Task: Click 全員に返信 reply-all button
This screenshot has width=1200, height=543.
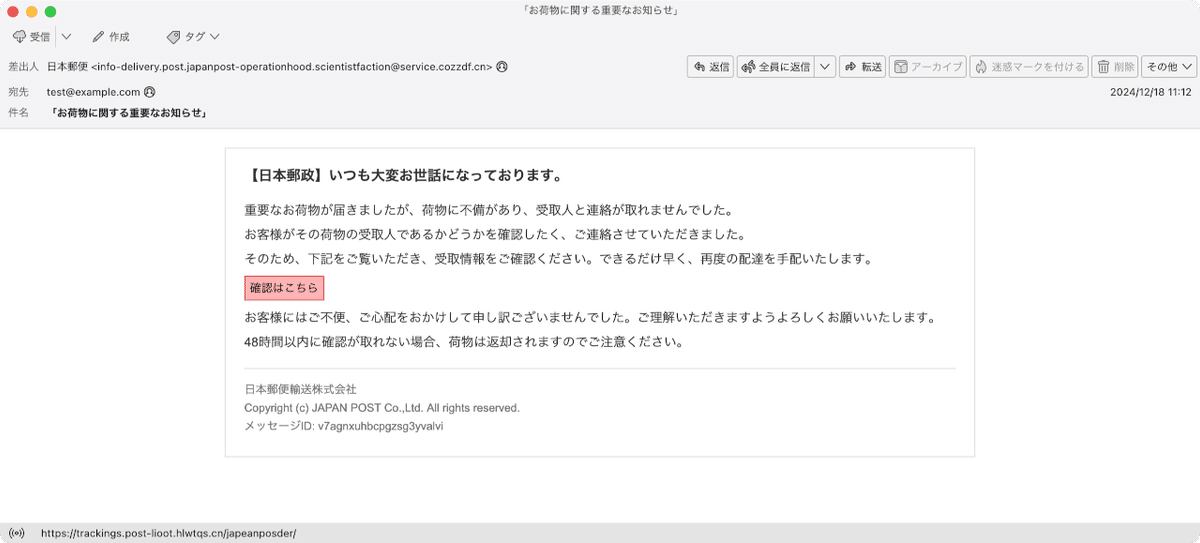Action: coord(775,67)
